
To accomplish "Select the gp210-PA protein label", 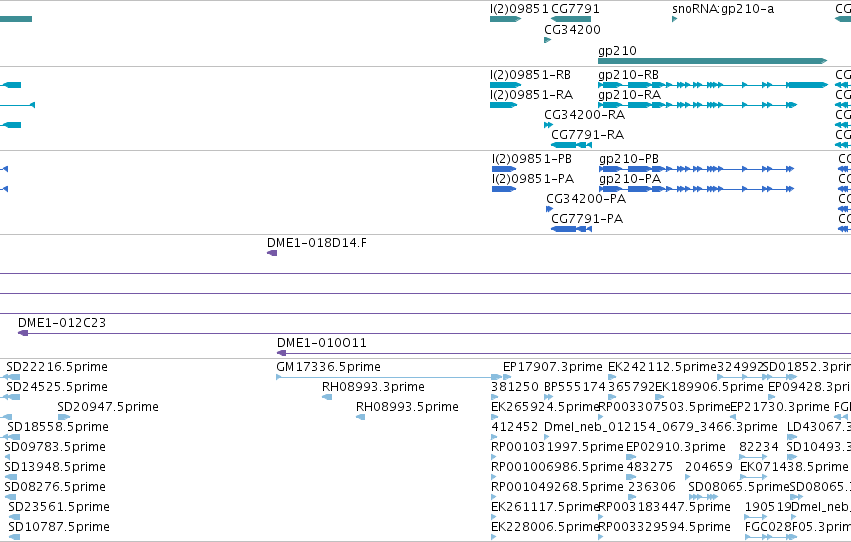I will [x=630, y=179].
